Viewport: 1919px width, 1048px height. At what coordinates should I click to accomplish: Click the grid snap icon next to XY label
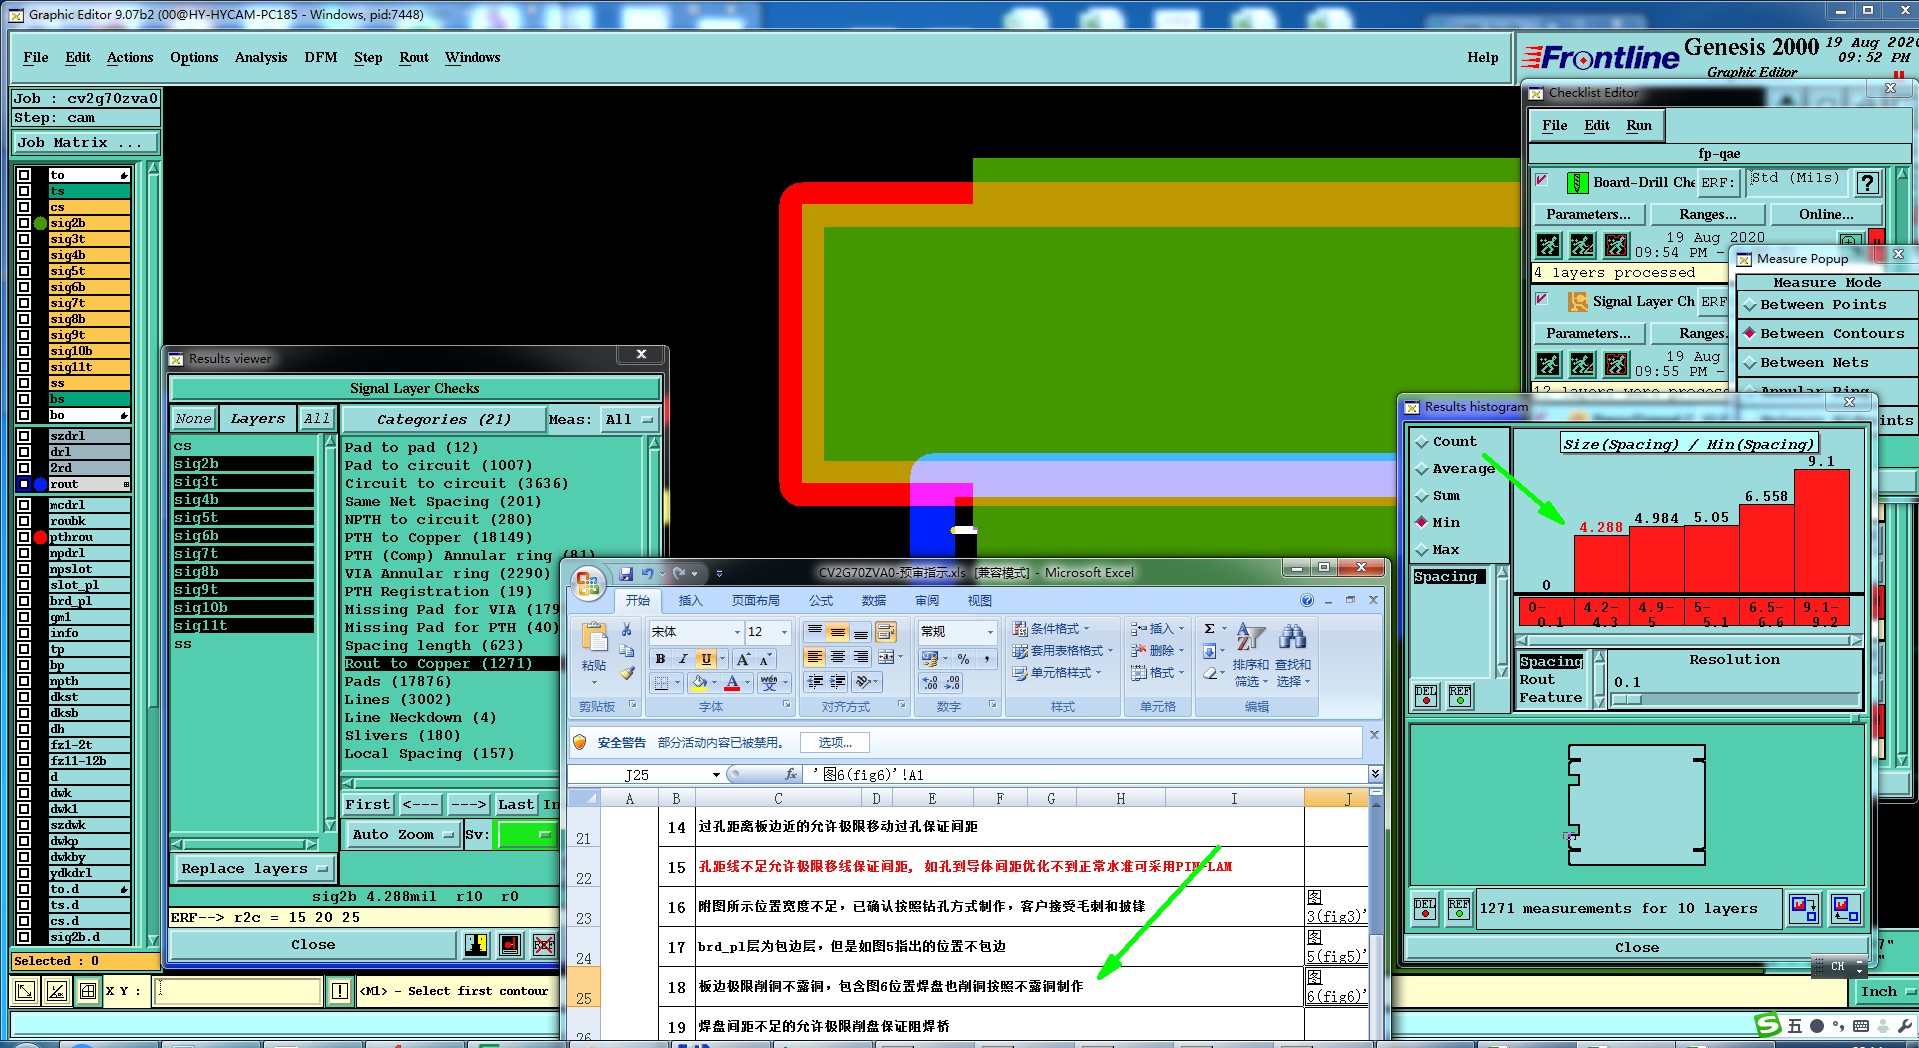pos(88,991)
